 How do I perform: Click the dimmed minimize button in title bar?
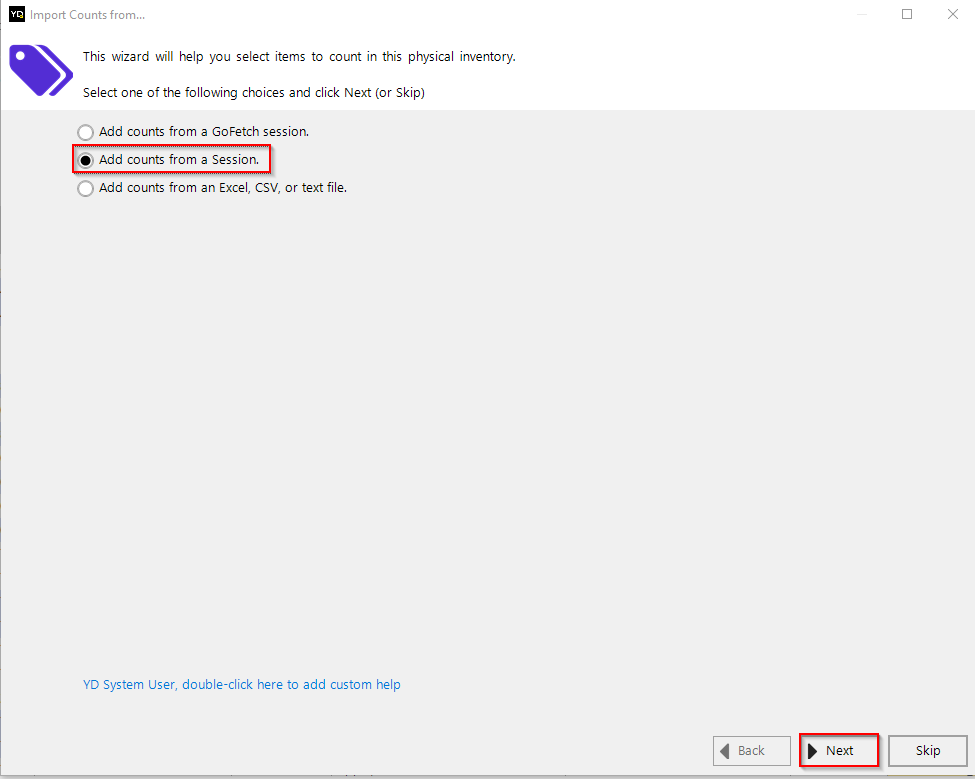click(x=863, y=15)
